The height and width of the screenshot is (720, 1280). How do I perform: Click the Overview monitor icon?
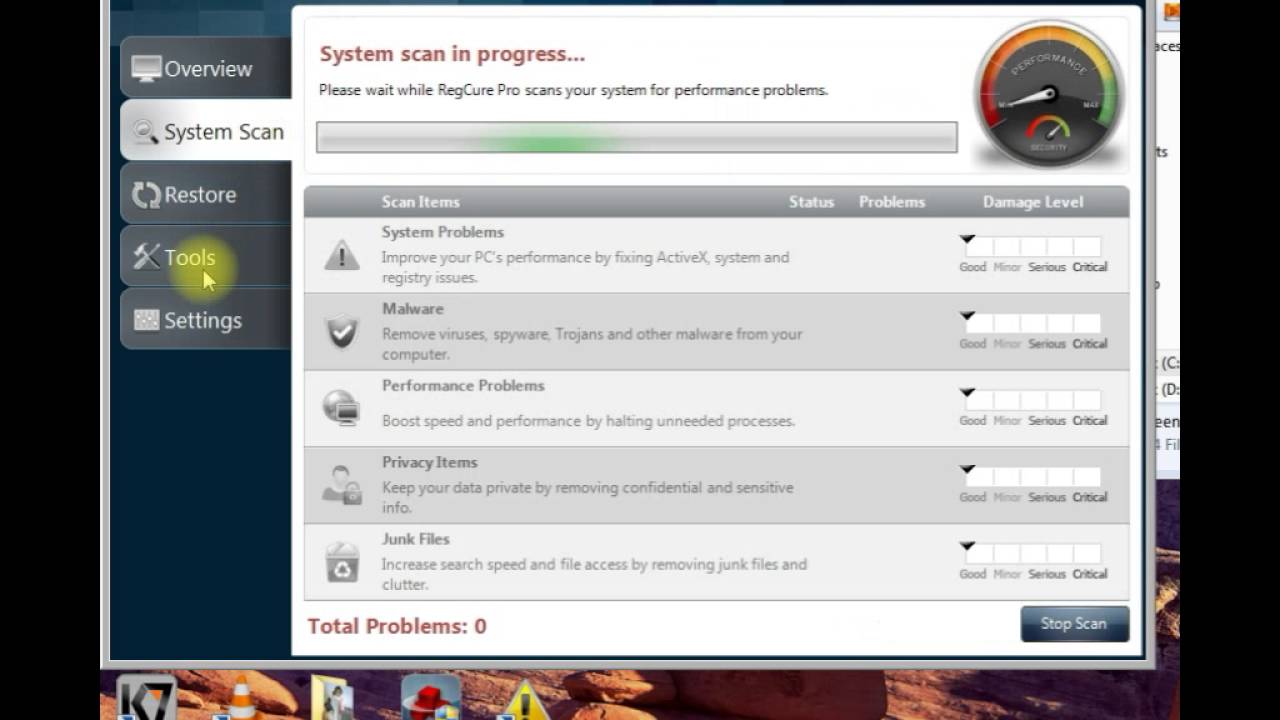(x=146, y=69)
